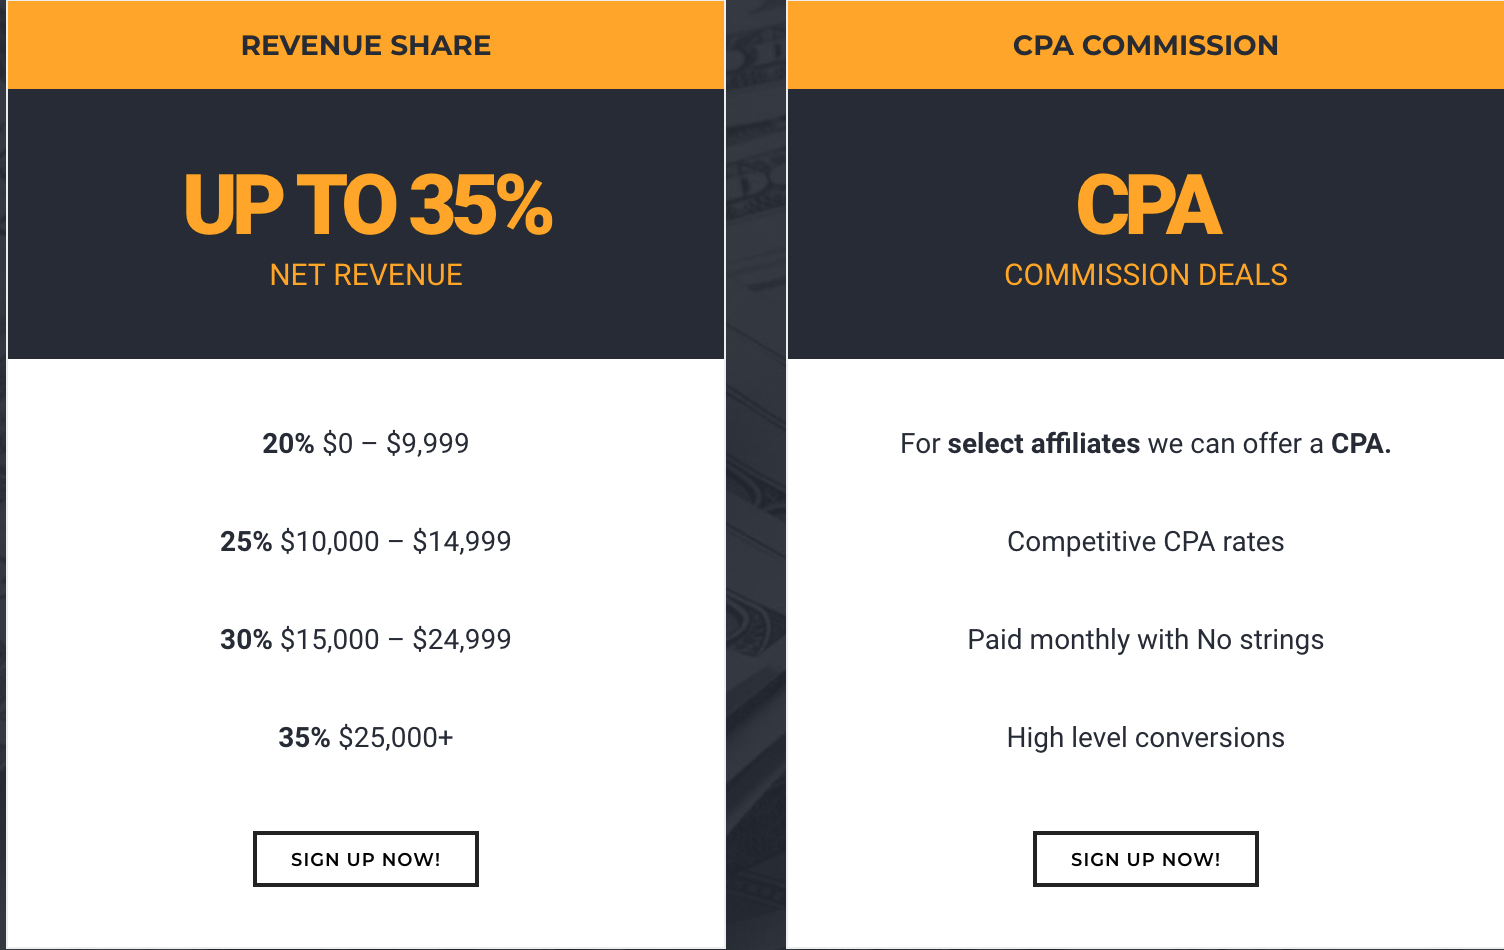Click the 35% $25,000+ tier
The height and width of the screenshot is (950, 1504).
[366, 737]
